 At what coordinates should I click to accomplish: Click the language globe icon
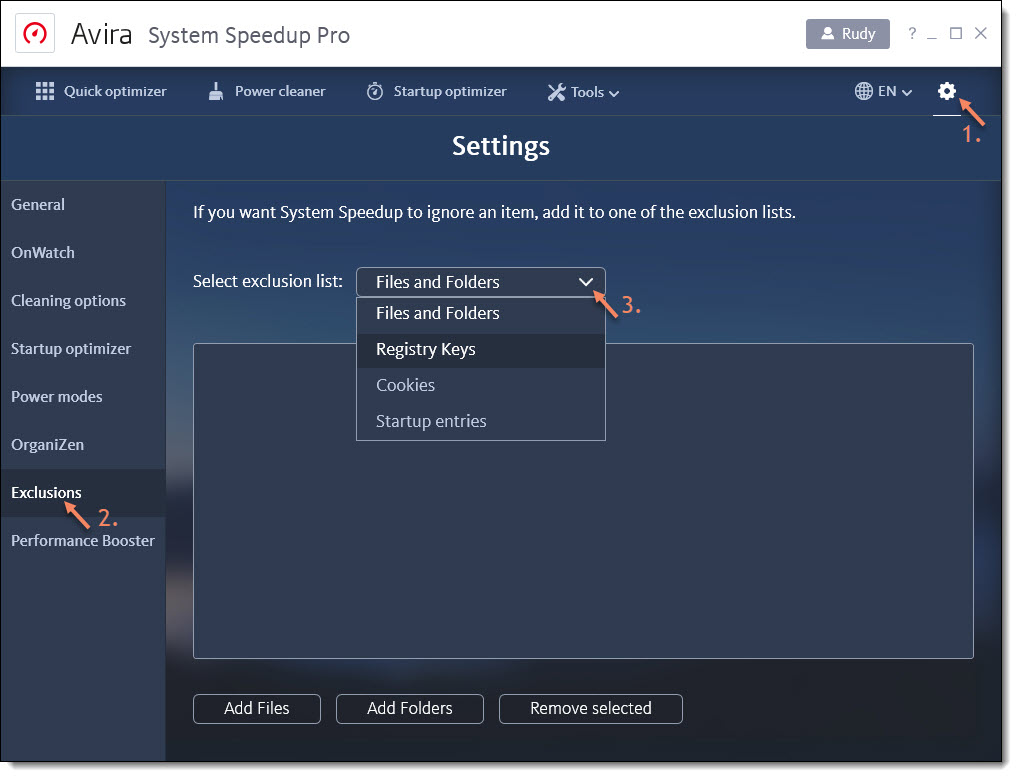click(x=863, y=91)
